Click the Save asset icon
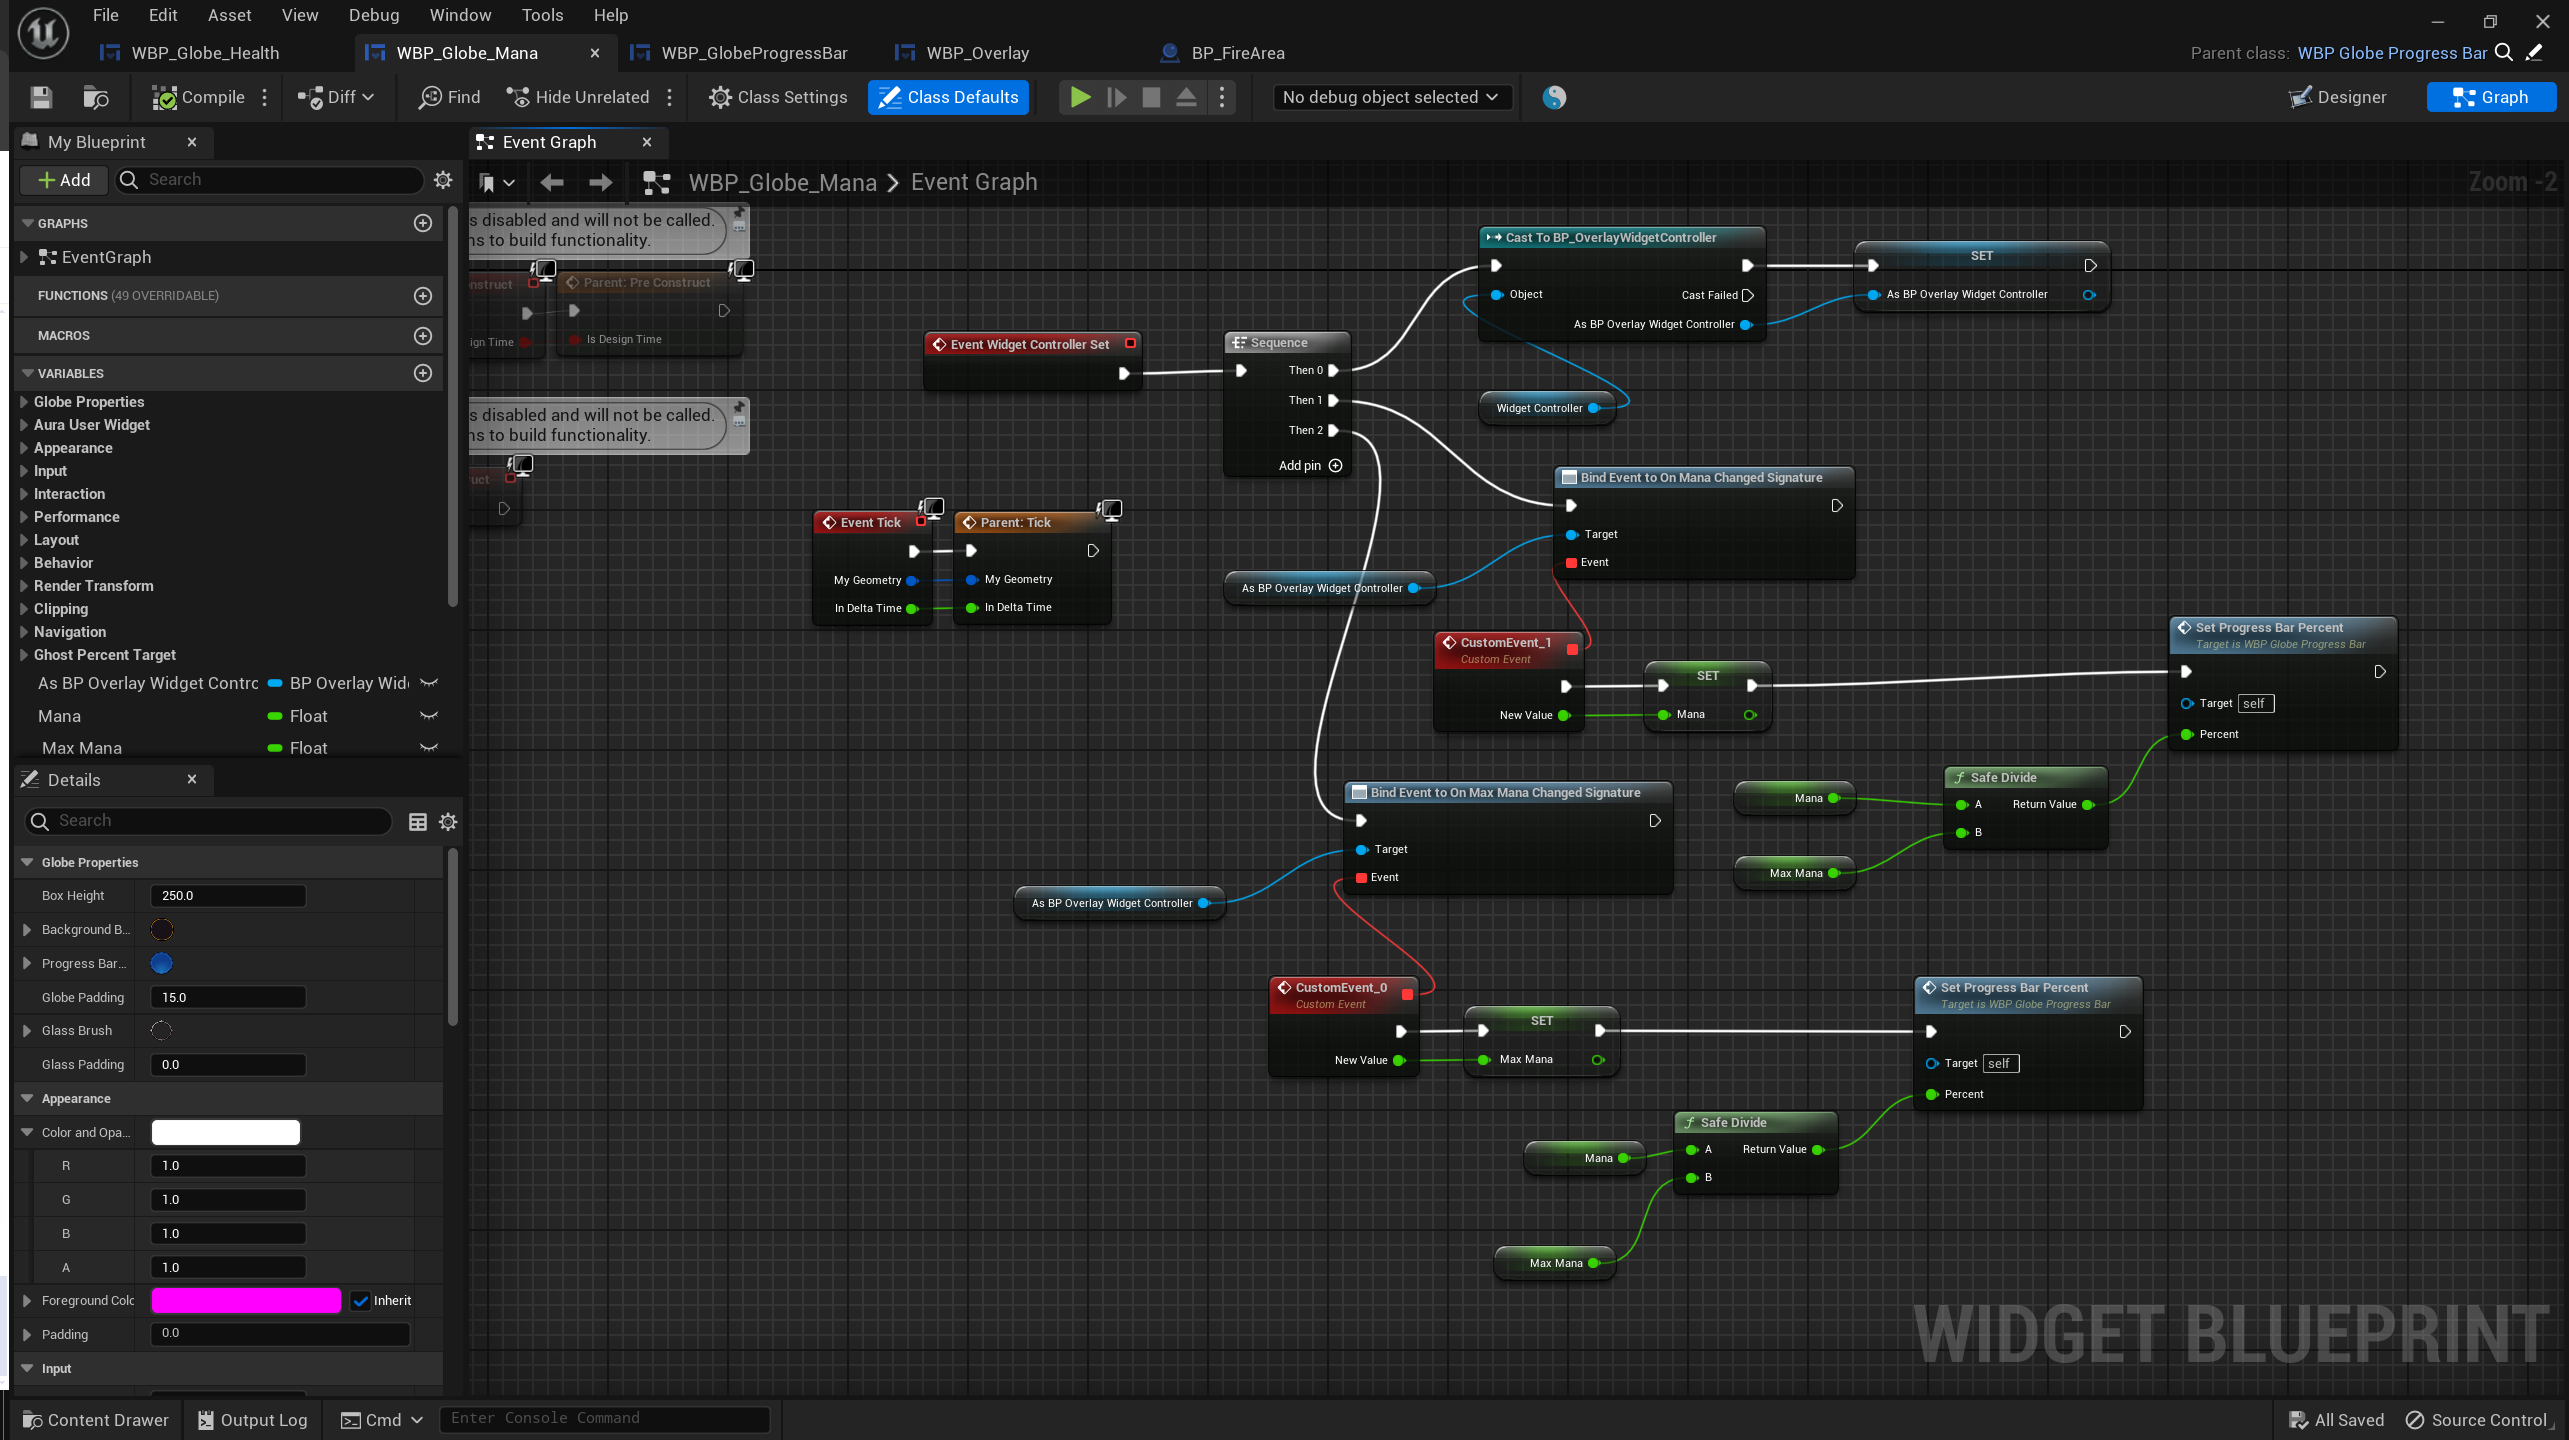This screenshot has width=2569, height=1440. coord(41,97)
